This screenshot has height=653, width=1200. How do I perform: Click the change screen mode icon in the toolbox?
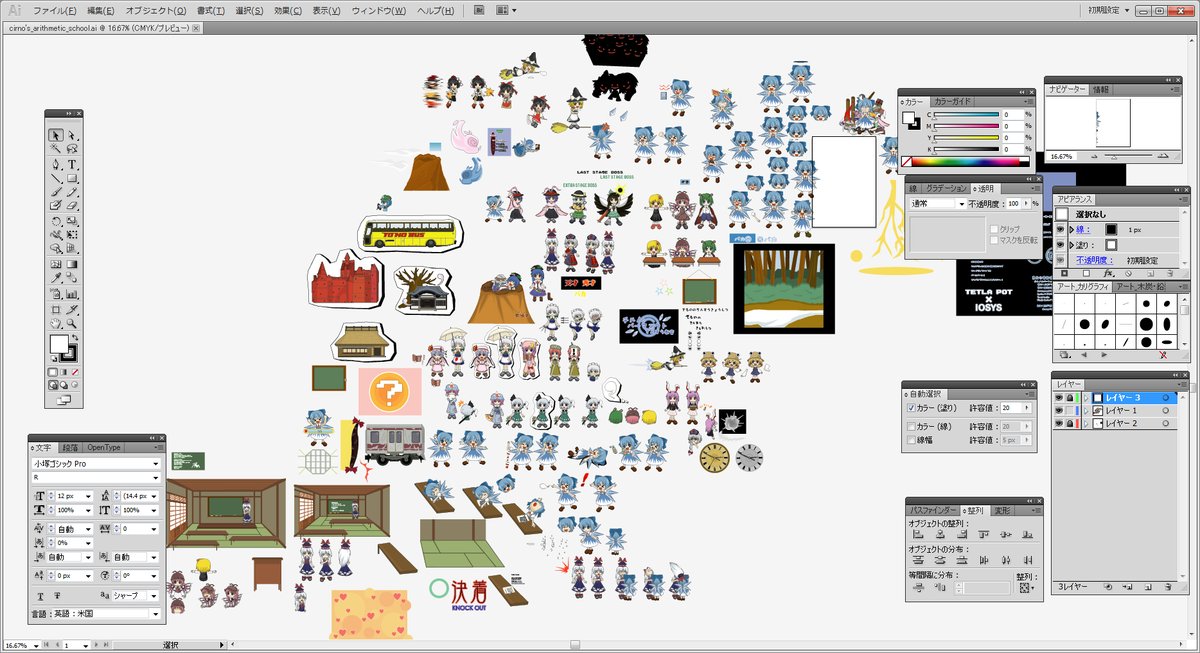pos(64,400)
